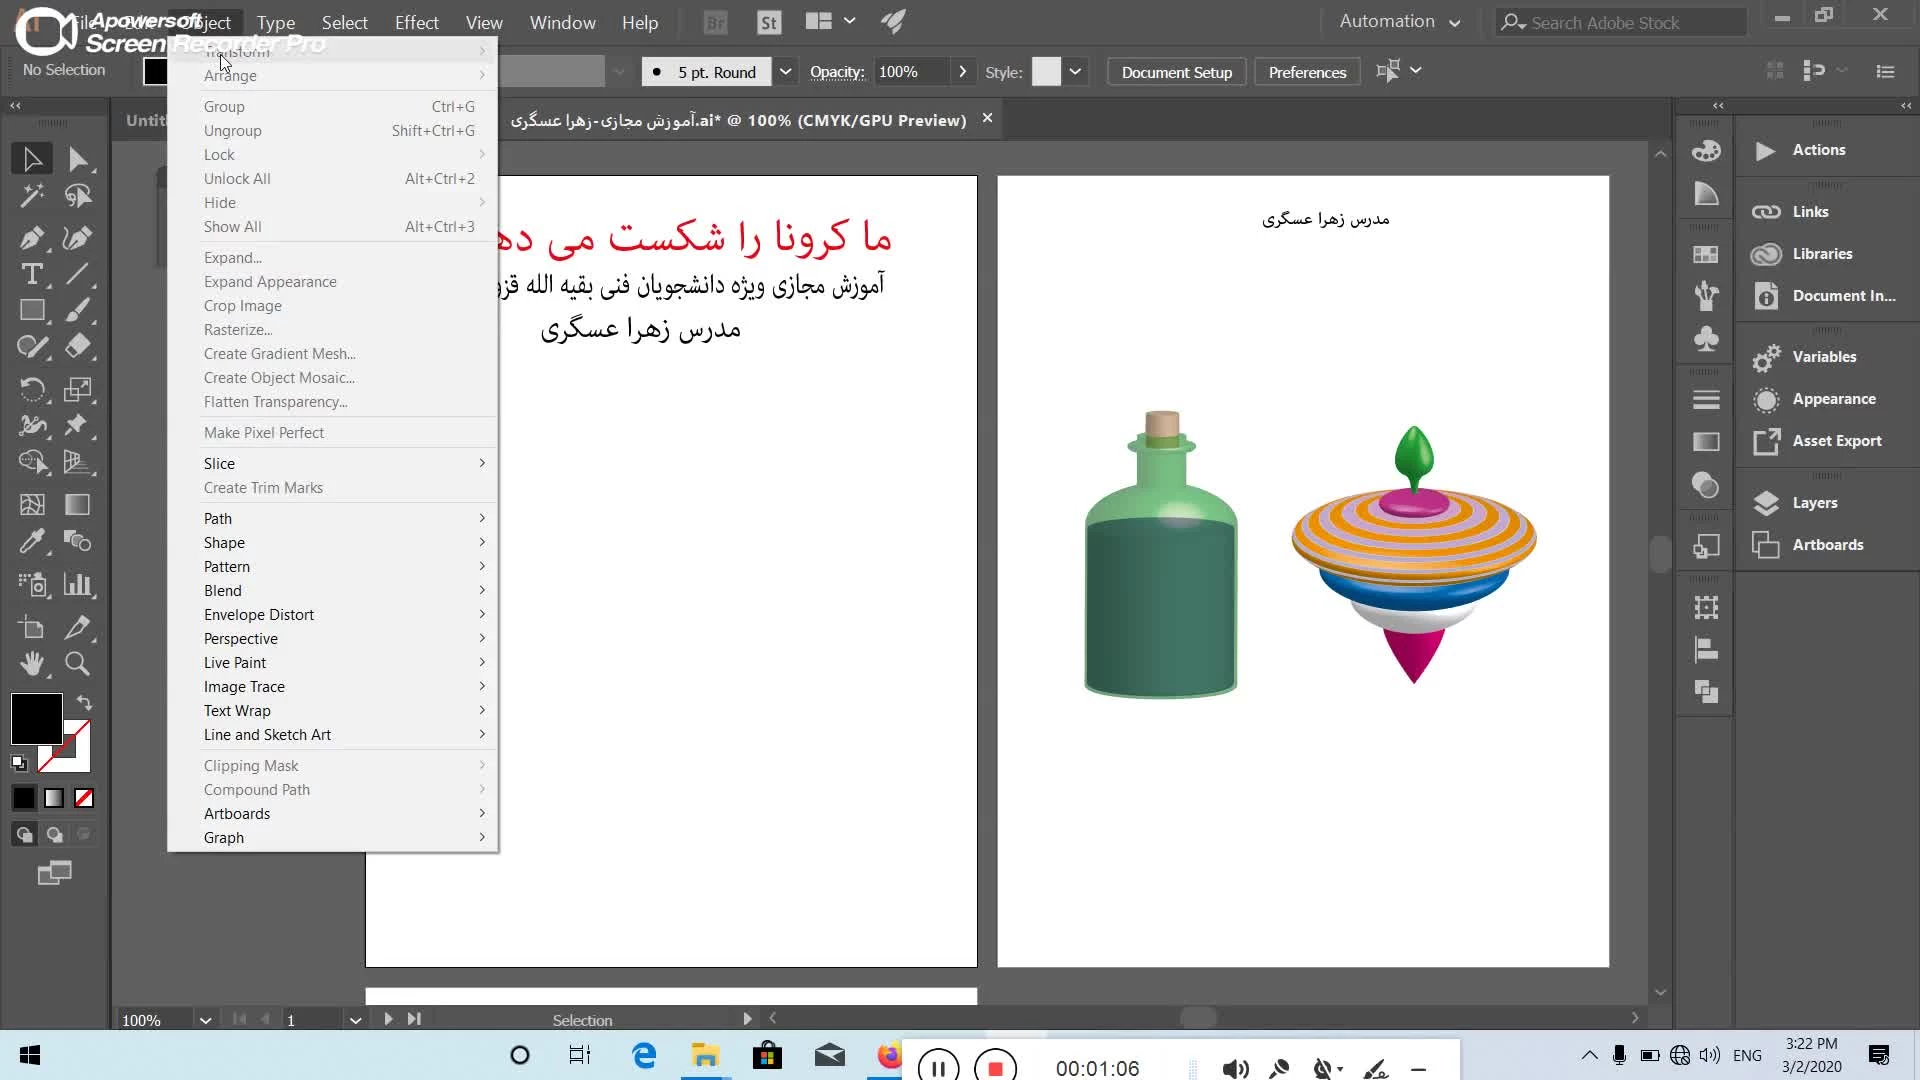Image resolution: width=1920 pixels, height=1080 pixels.
Task: Open the Envelope Distort submenu
Action: click(259, 615)
